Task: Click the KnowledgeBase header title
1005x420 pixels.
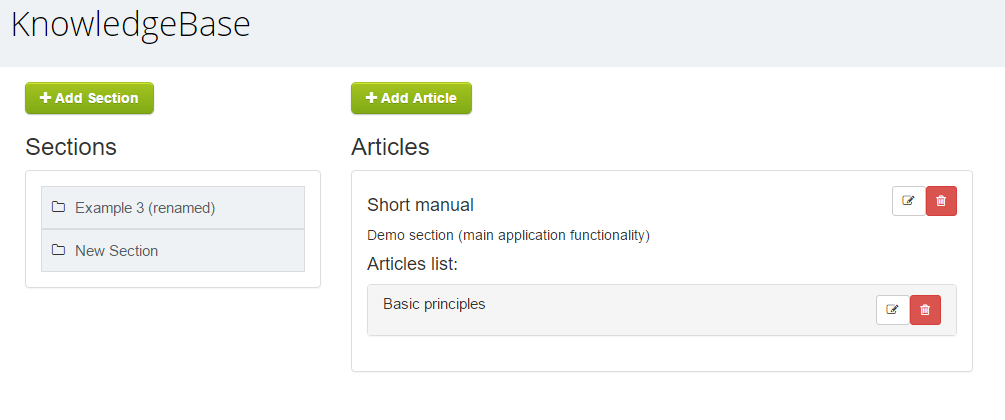Action: coord(130,25)
